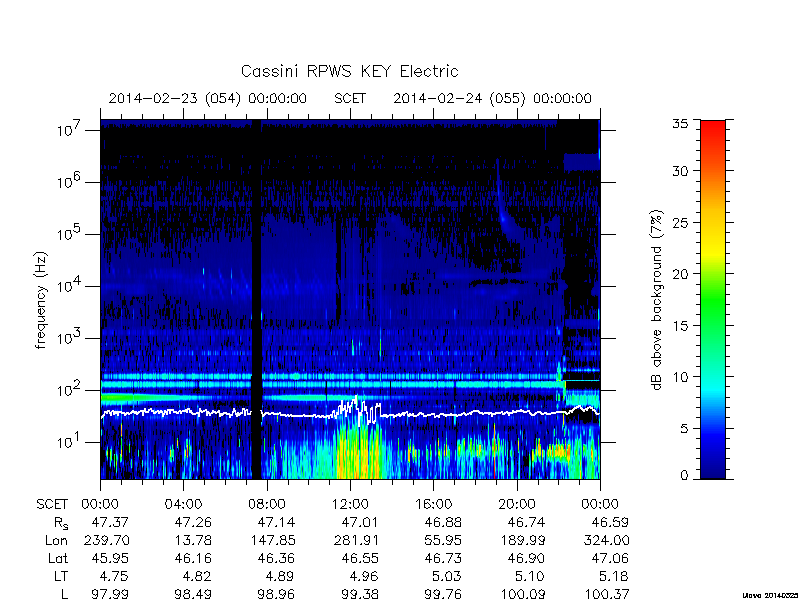800x600 pixels.
Task: Select the L value 100.37
Action: [606, 594]
